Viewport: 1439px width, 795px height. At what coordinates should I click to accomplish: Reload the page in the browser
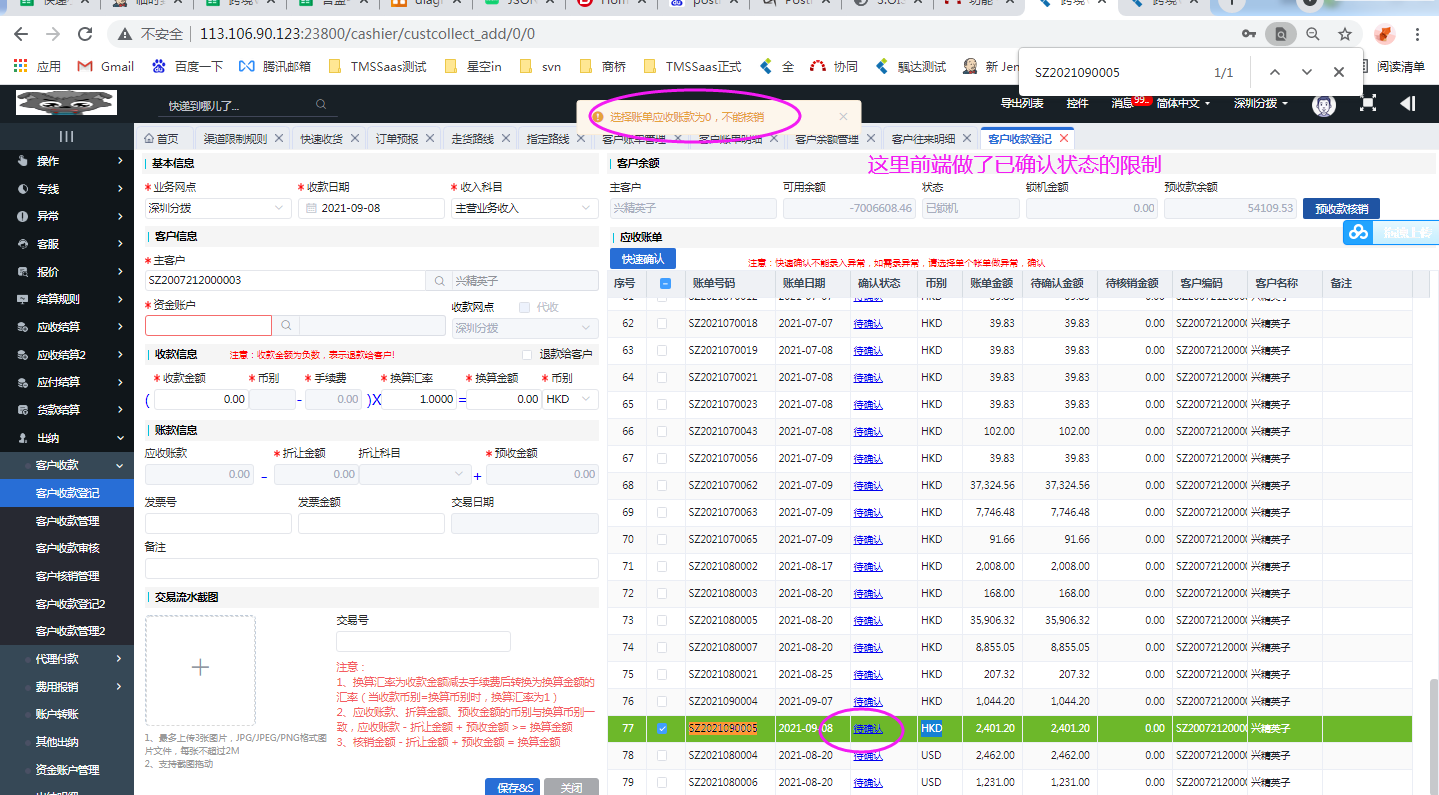(86, 34)
